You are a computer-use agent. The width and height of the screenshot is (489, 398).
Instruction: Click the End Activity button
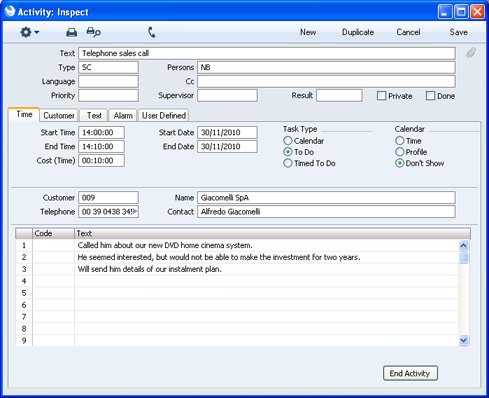[410, 373]
